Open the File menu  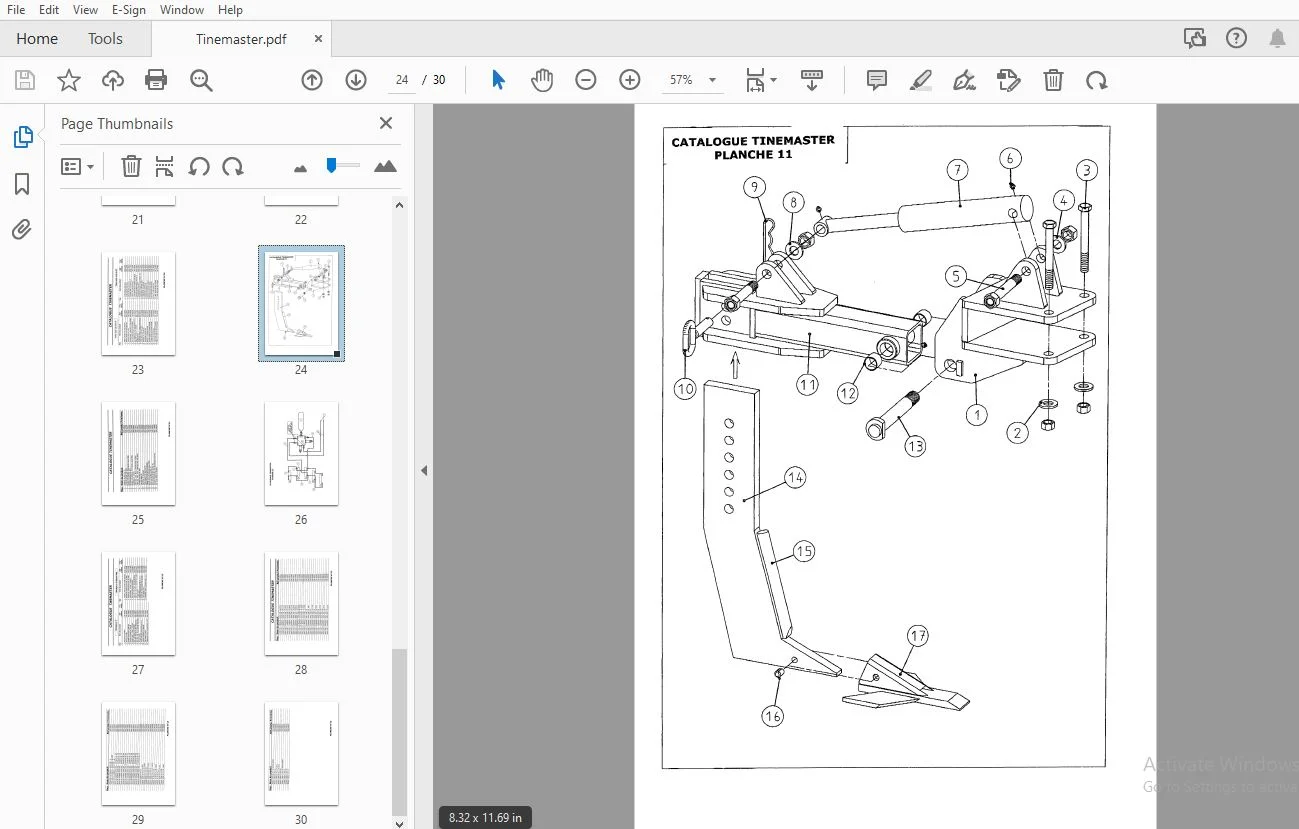click(x=16, y=10)
